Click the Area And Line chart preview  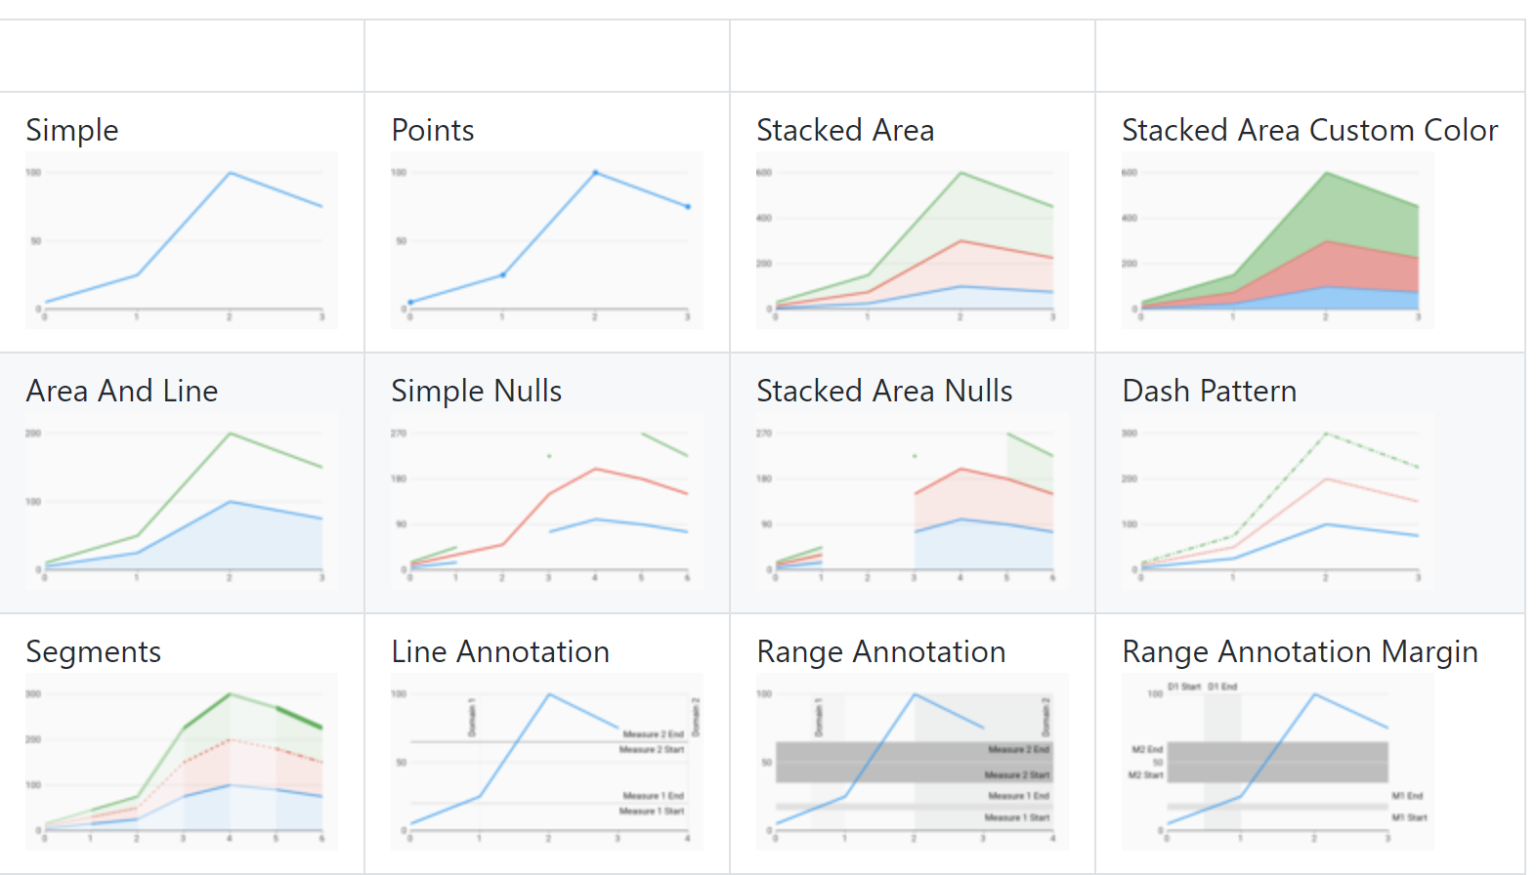[181, 501]
